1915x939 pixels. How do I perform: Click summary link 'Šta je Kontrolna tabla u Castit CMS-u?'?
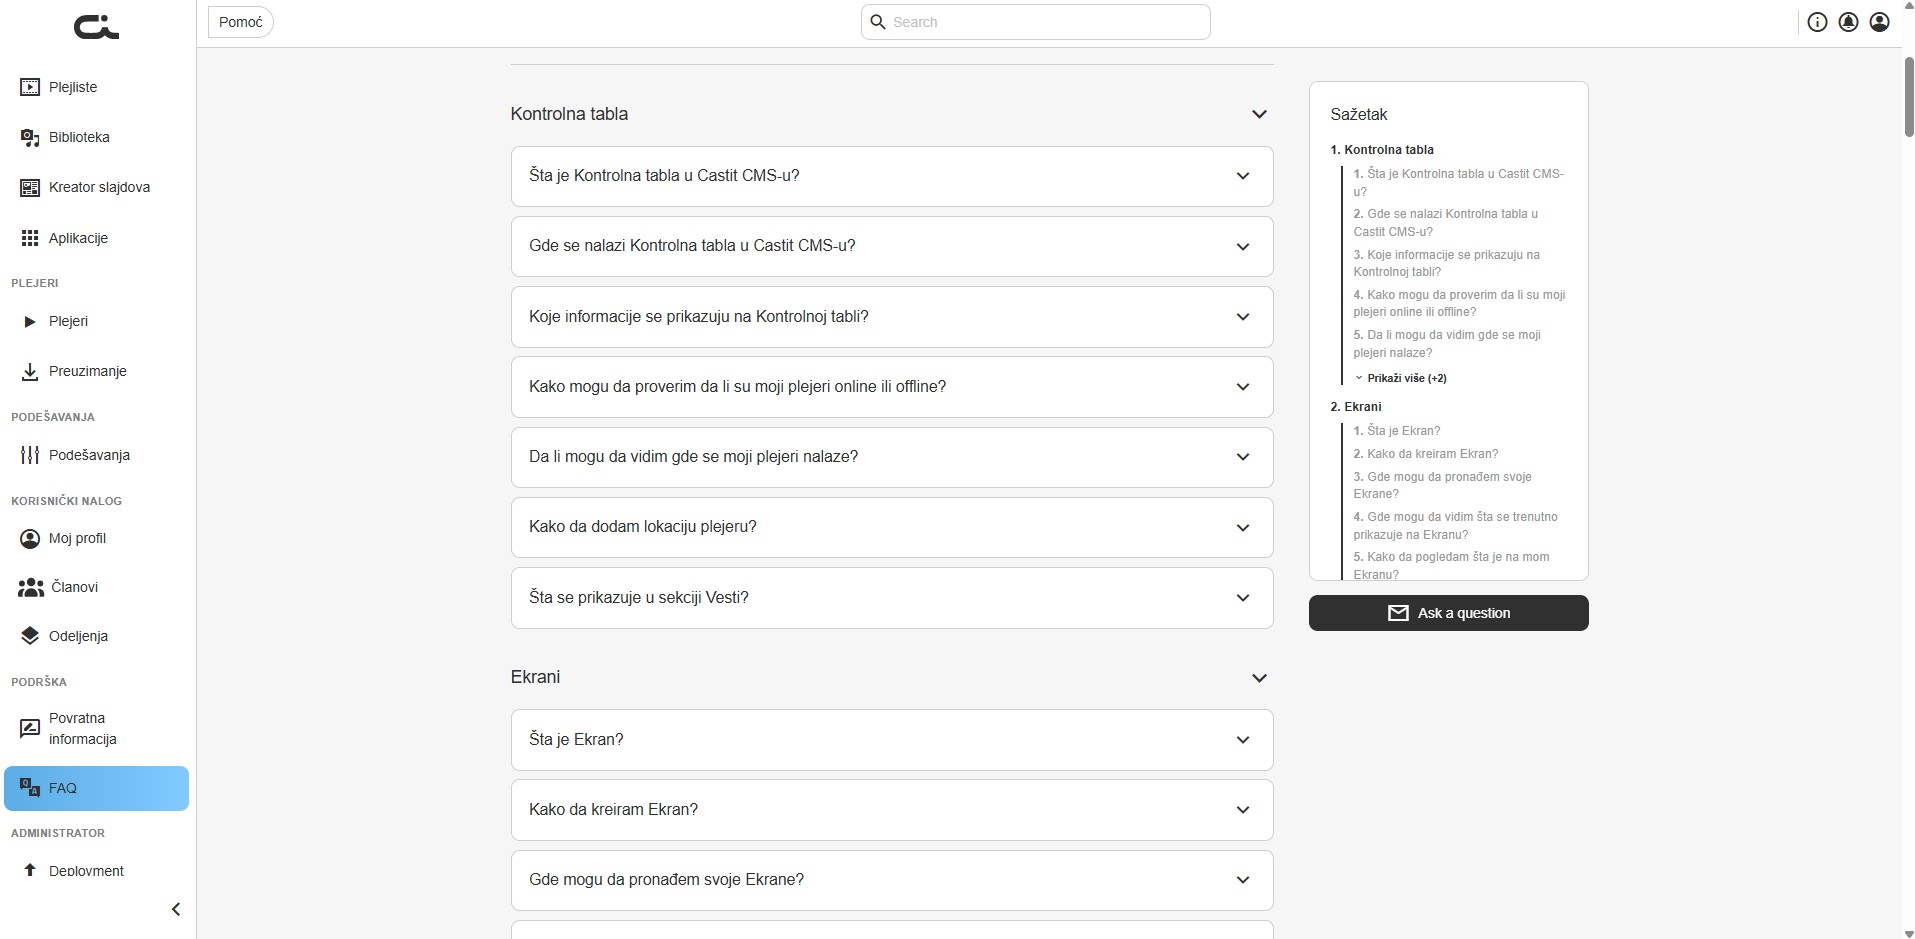click(x=1459, y=182)
